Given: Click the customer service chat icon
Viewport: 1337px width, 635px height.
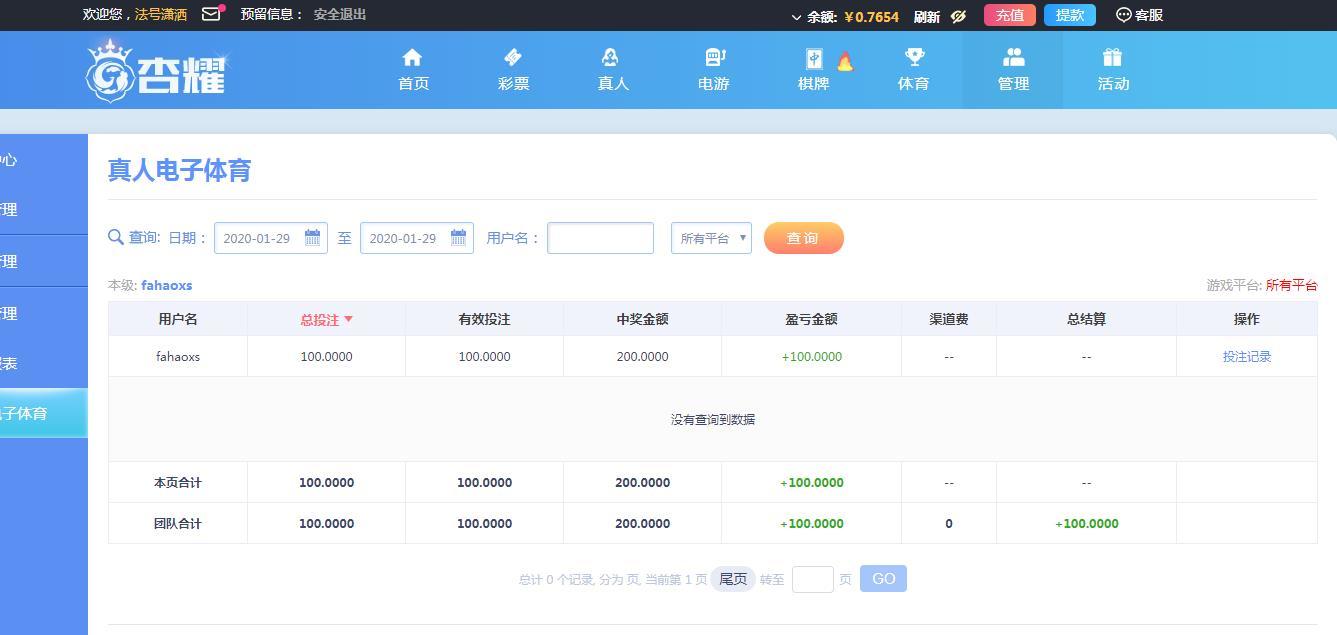Looking at the screenshot, I should click(x=1123, y=15).
